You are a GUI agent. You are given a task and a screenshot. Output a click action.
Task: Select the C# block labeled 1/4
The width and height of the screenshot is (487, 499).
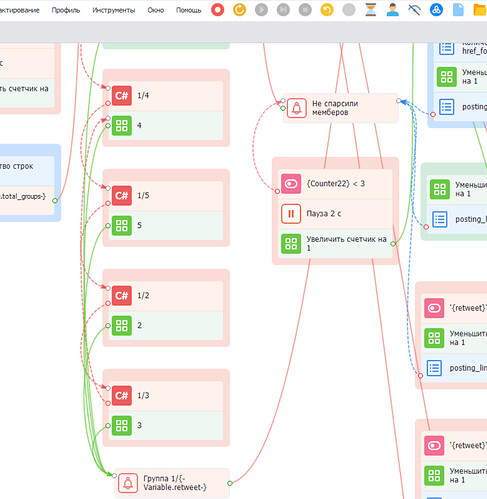[x=166, y=96]
